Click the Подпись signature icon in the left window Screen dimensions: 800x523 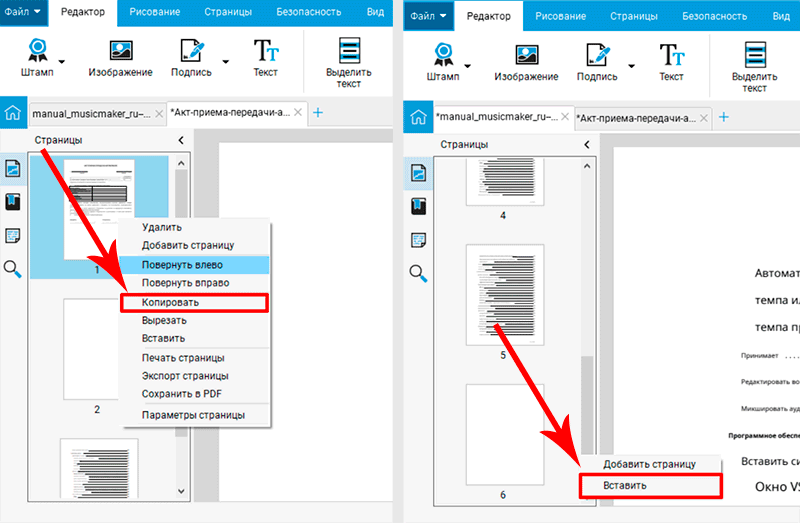192,51
